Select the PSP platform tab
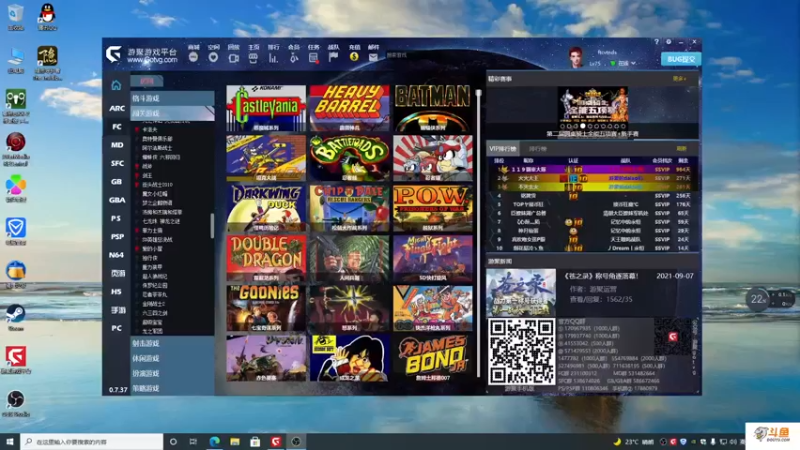Viewport: 800px width, 450px height. tap(117, 237)
